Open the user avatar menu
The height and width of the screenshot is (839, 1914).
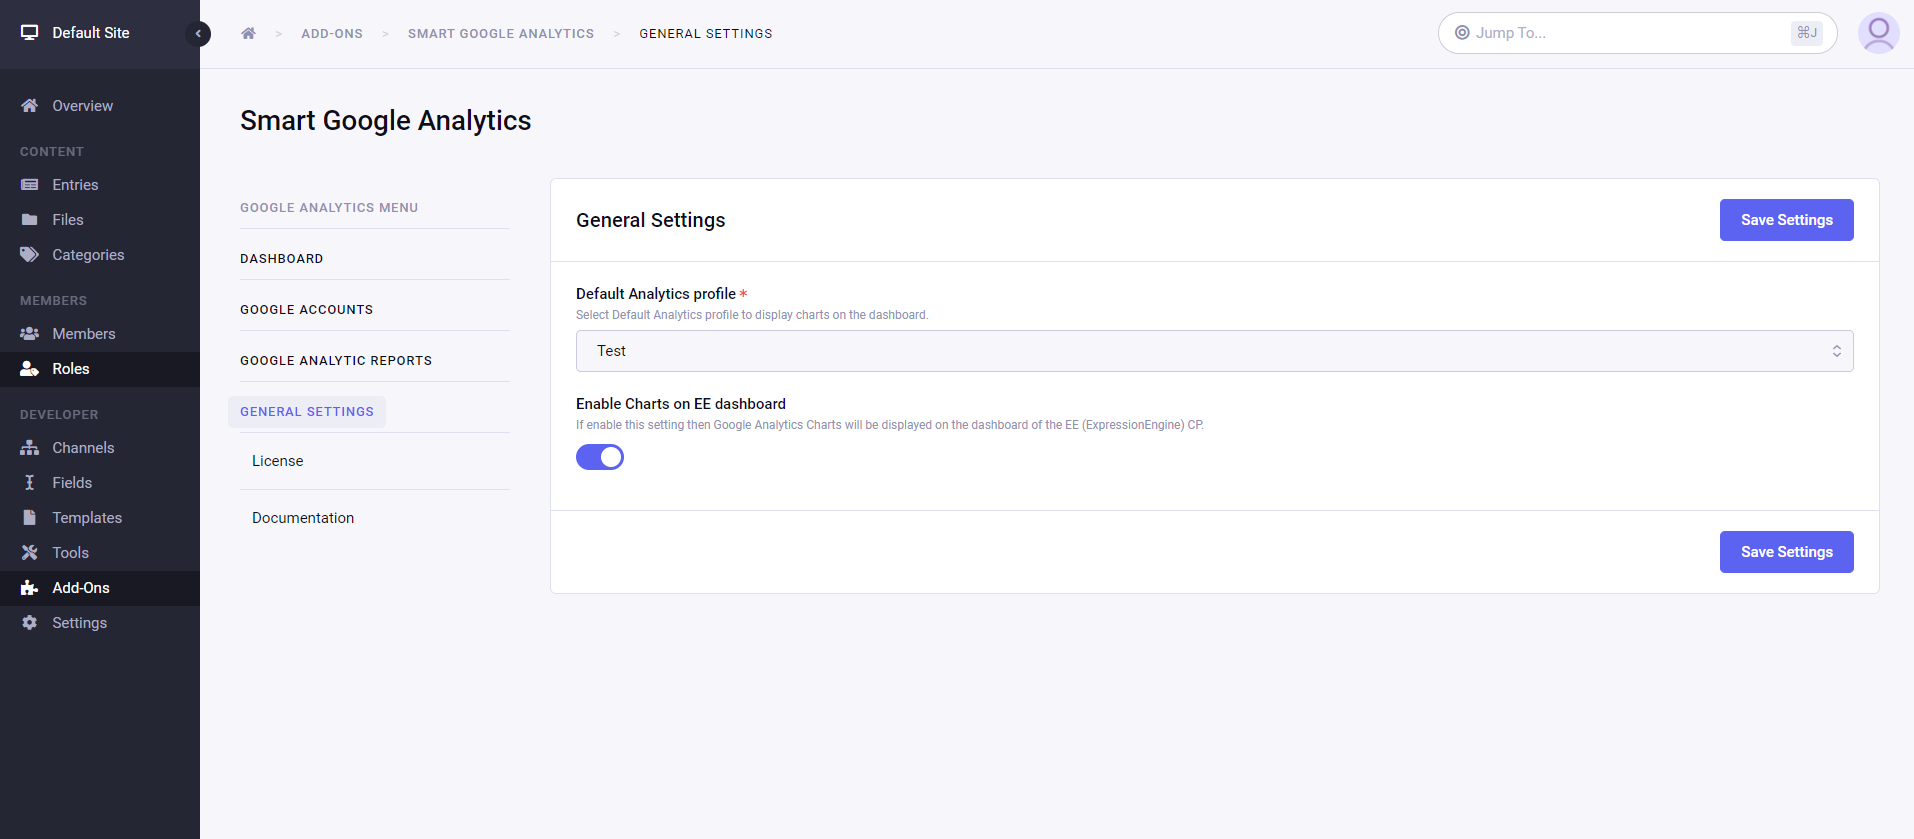coord(1878,33)
